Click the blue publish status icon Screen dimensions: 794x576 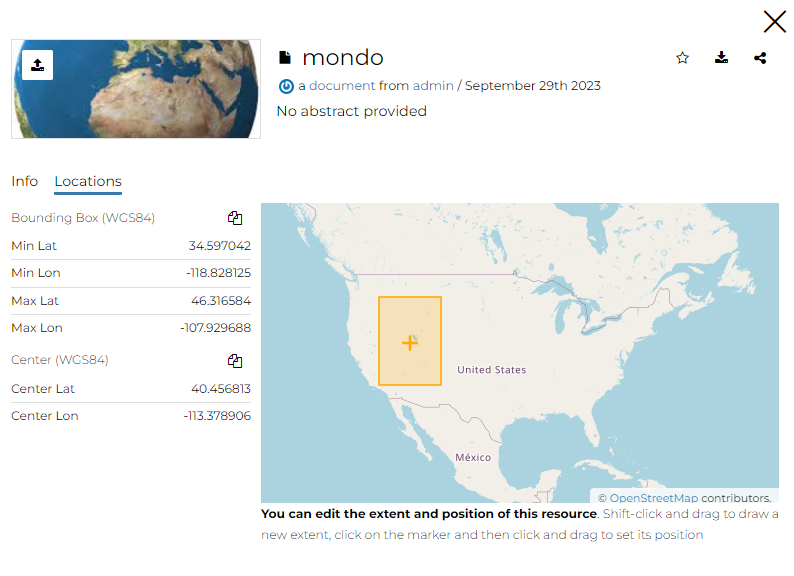click(286, 86)
